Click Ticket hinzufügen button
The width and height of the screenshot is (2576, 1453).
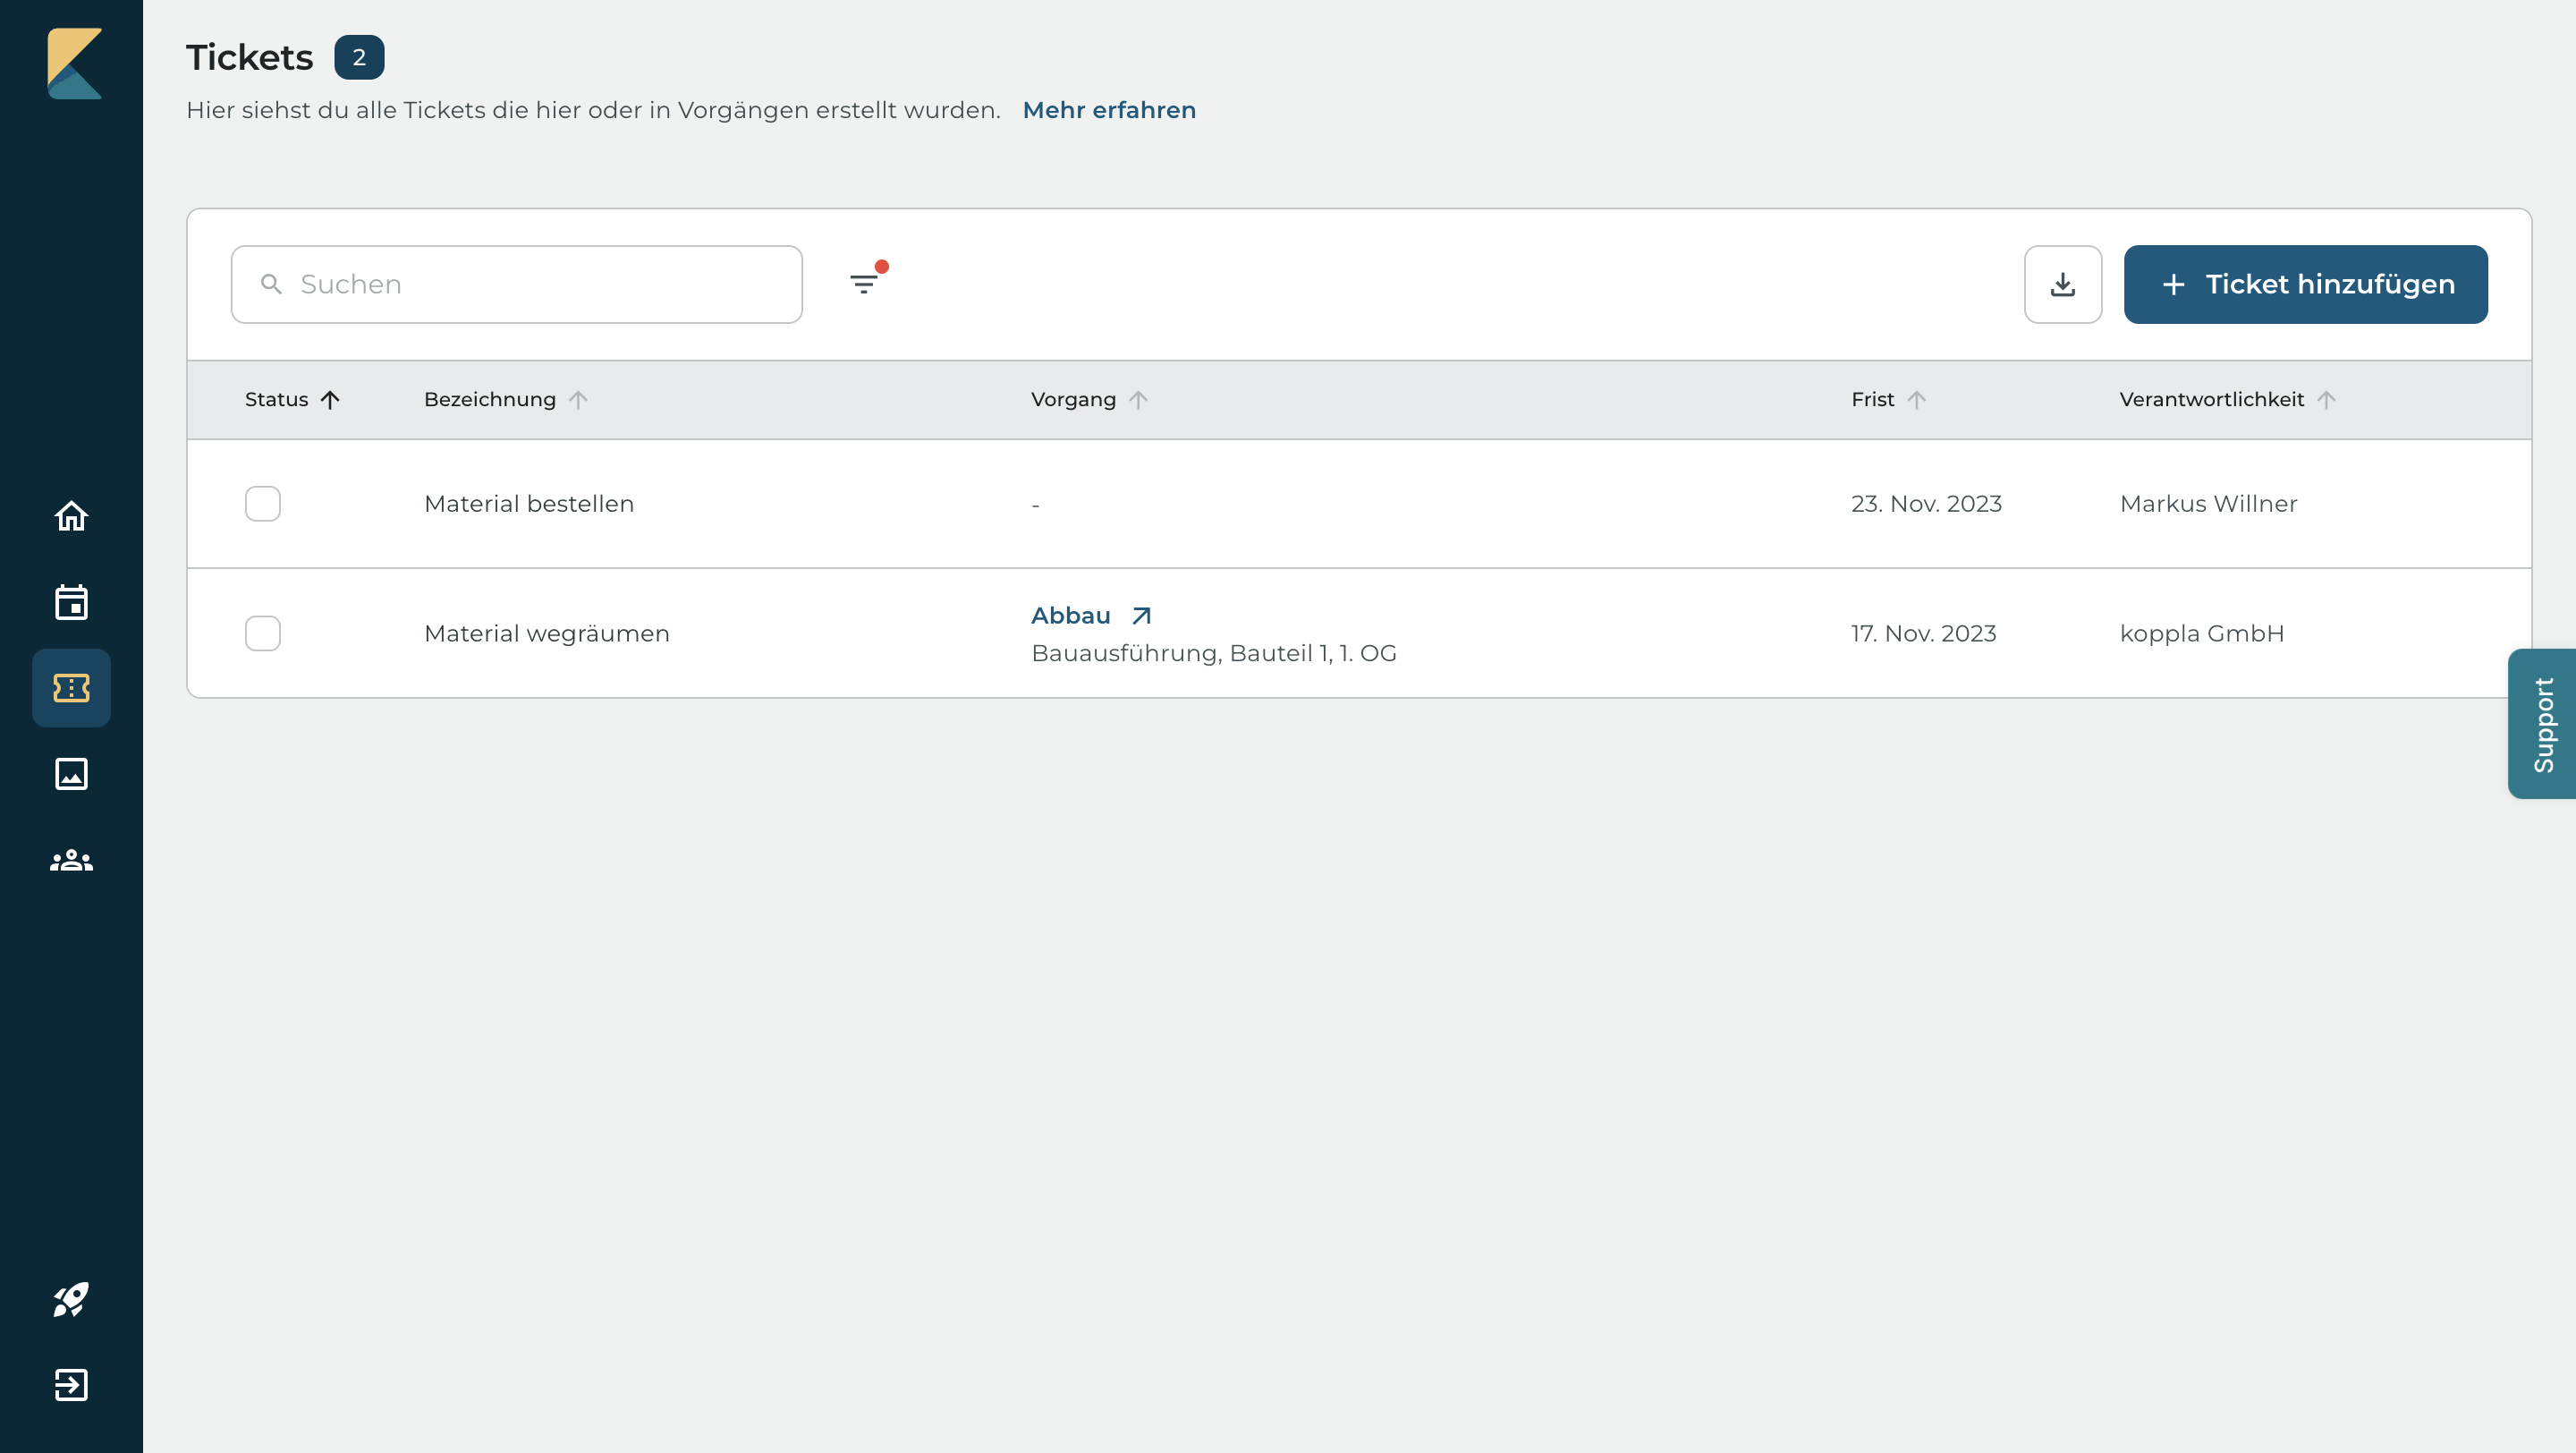click(x=2306, y=284)
